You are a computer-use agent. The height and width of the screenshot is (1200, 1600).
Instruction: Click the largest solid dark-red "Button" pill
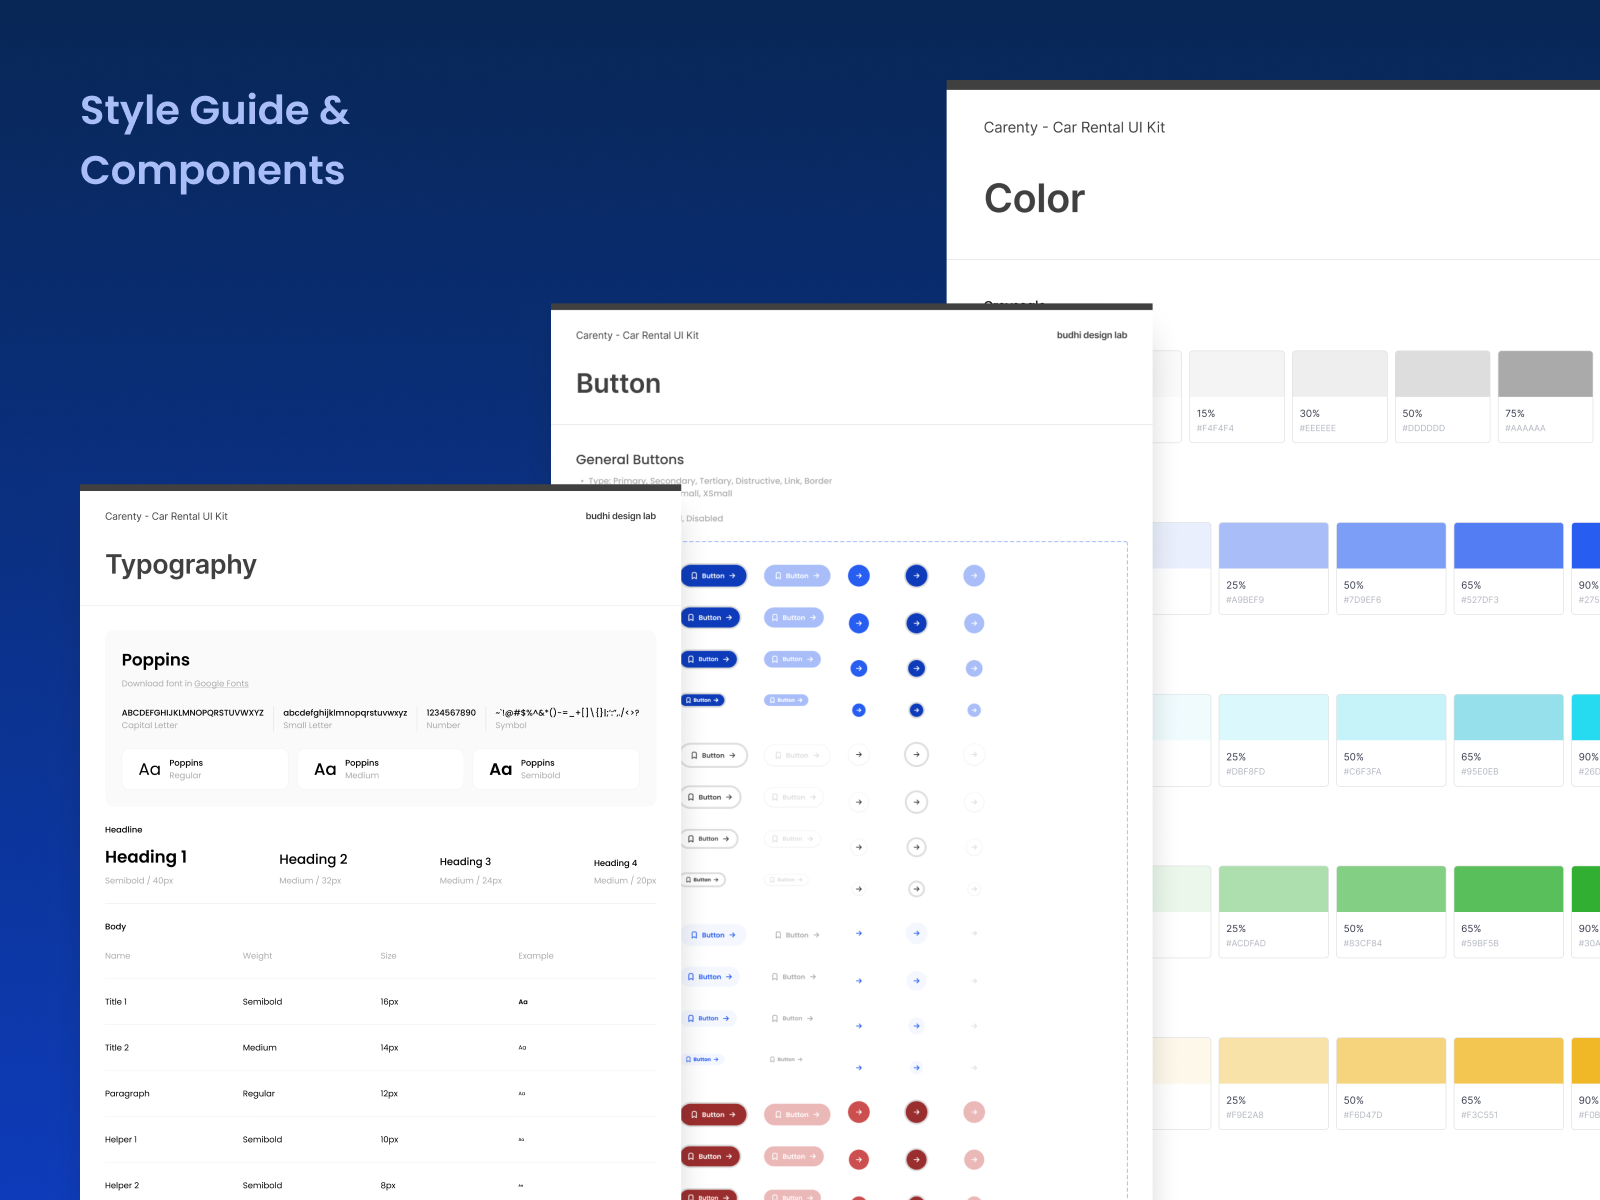(x=714, y=1114)
